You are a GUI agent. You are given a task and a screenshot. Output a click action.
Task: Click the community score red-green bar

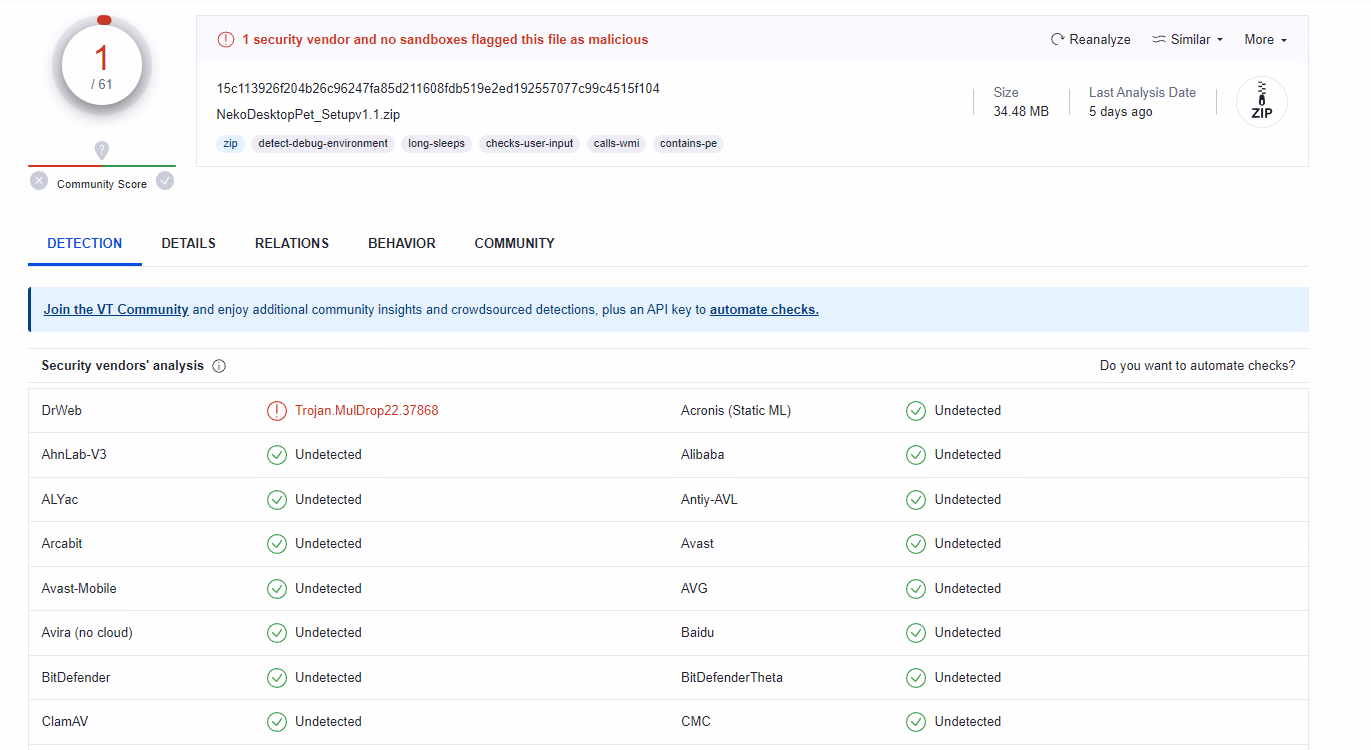(x=102, y=166)
